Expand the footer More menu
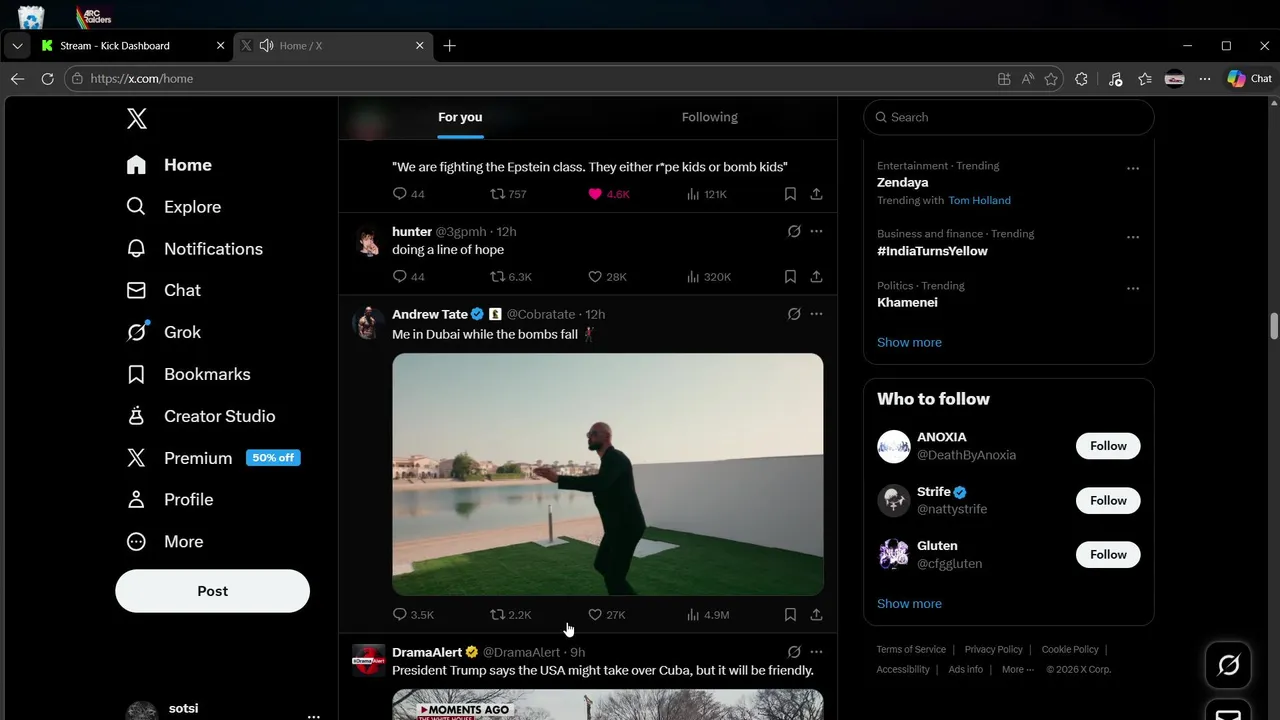Viewport: 1280px width, 720px height. [1017, 669]
